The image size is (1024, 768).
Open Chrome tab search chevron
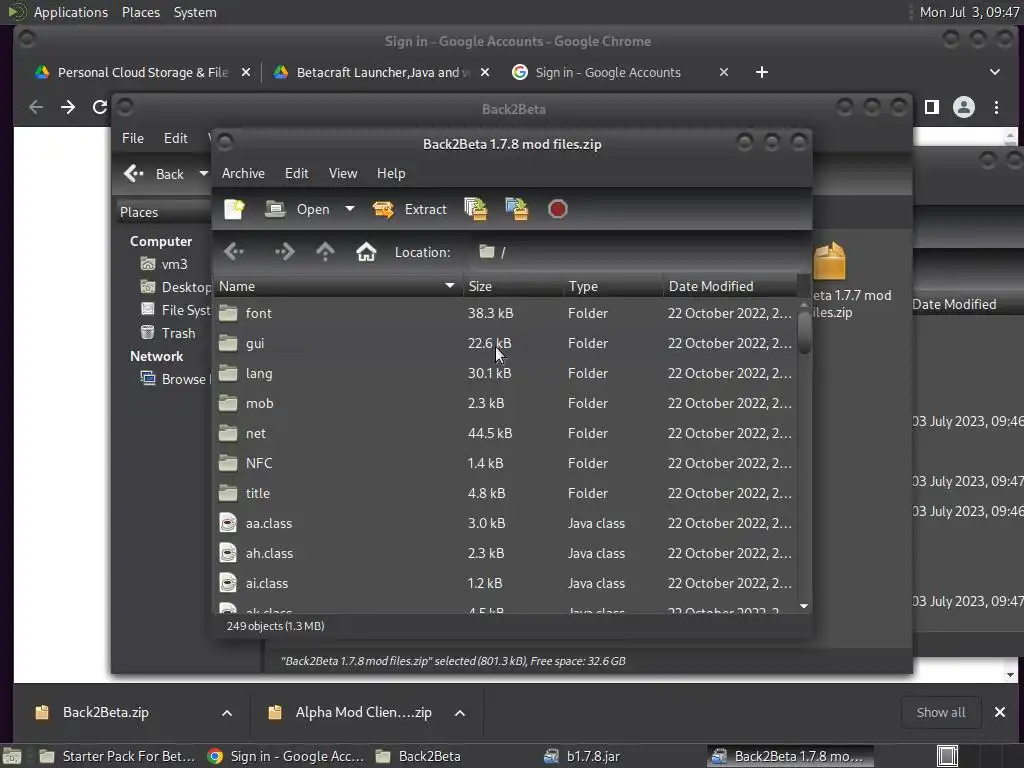click(x=995, y=72)
